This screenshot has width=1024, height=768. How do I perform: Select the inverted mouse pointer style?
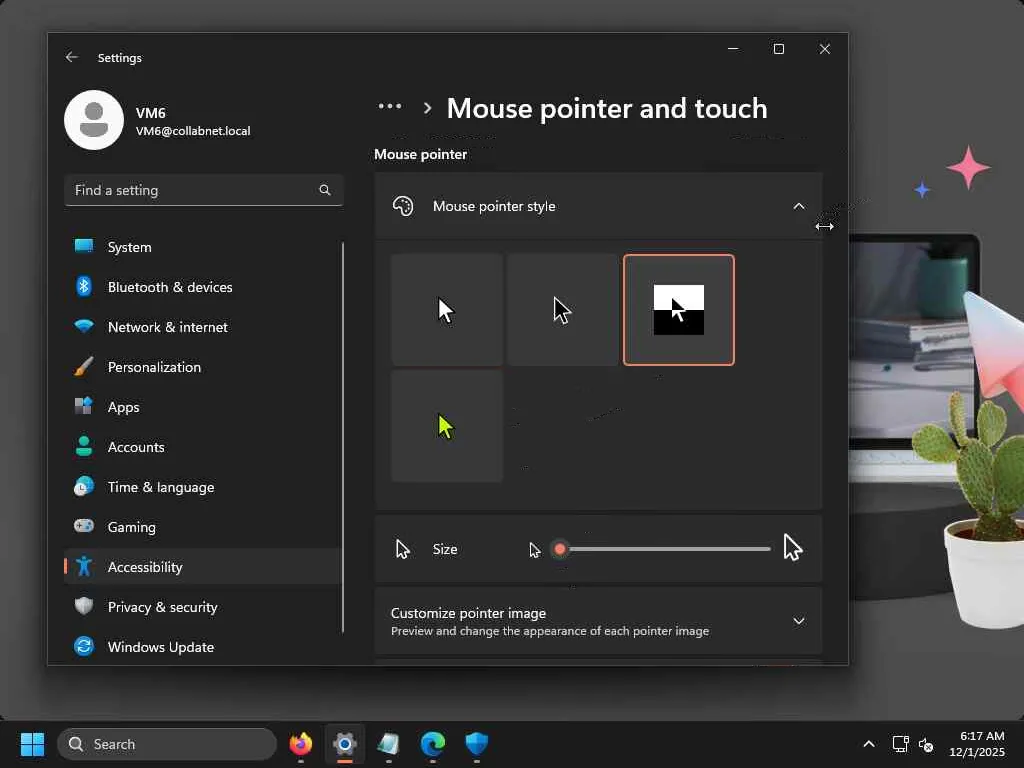click(679, 310)
